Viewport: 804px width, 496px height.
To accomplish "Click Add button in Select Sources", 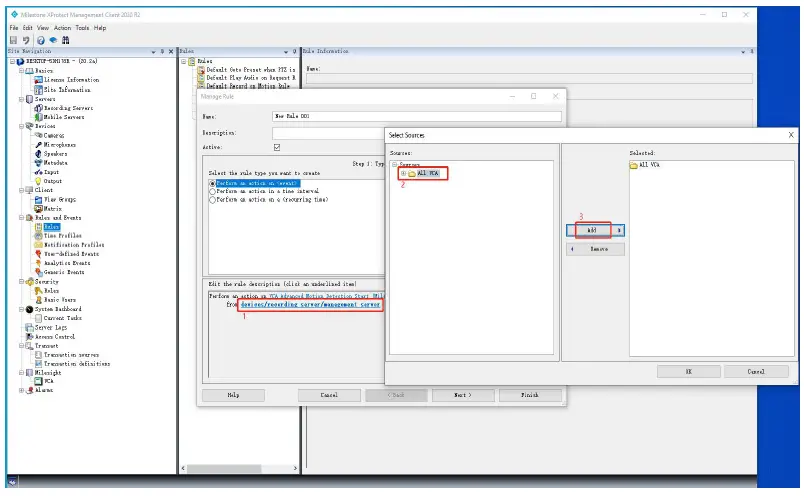I will point(595,230).
